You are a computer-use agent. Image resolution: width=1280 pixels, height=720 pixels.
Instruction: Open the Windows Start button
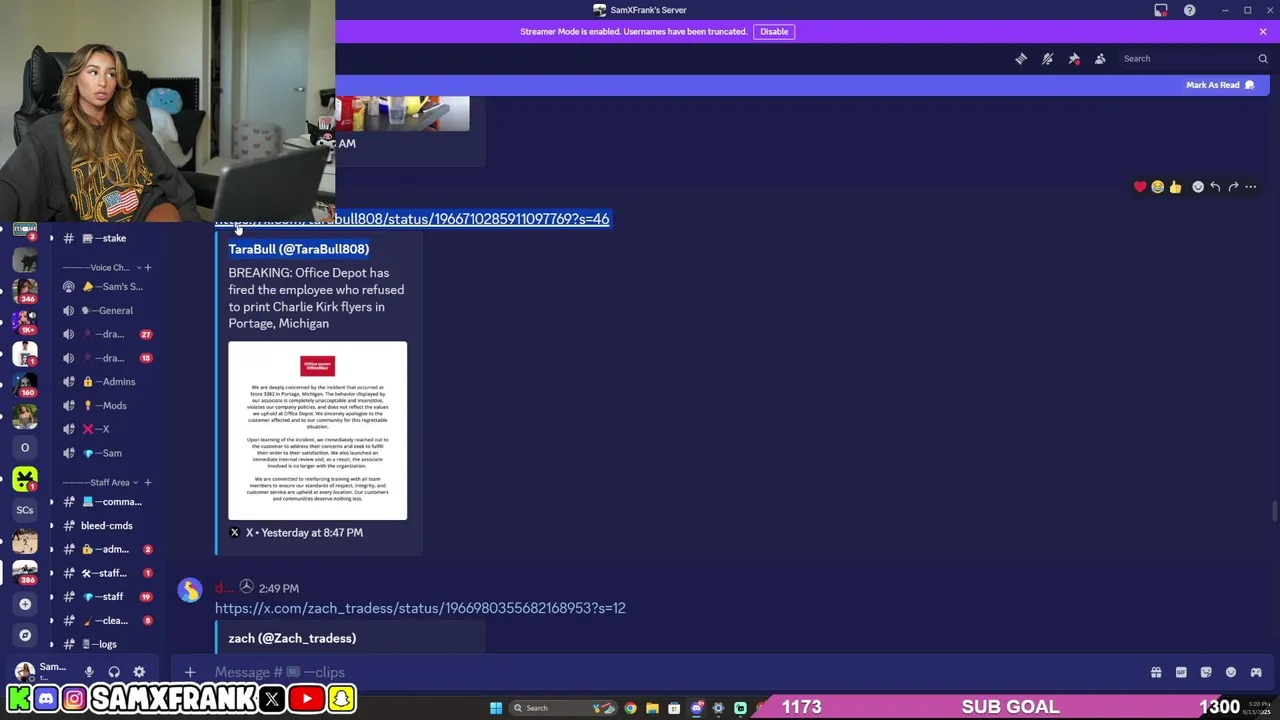click(495, 708)
